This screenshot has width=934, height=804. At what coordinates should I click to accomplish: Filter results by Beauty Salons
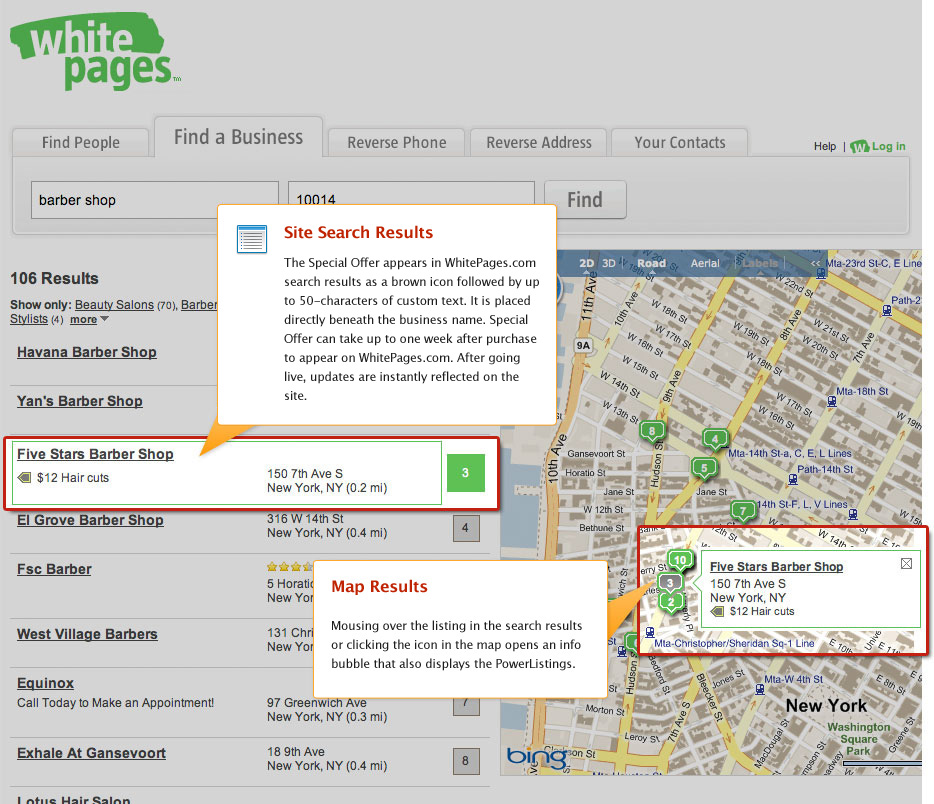[114, 305]
